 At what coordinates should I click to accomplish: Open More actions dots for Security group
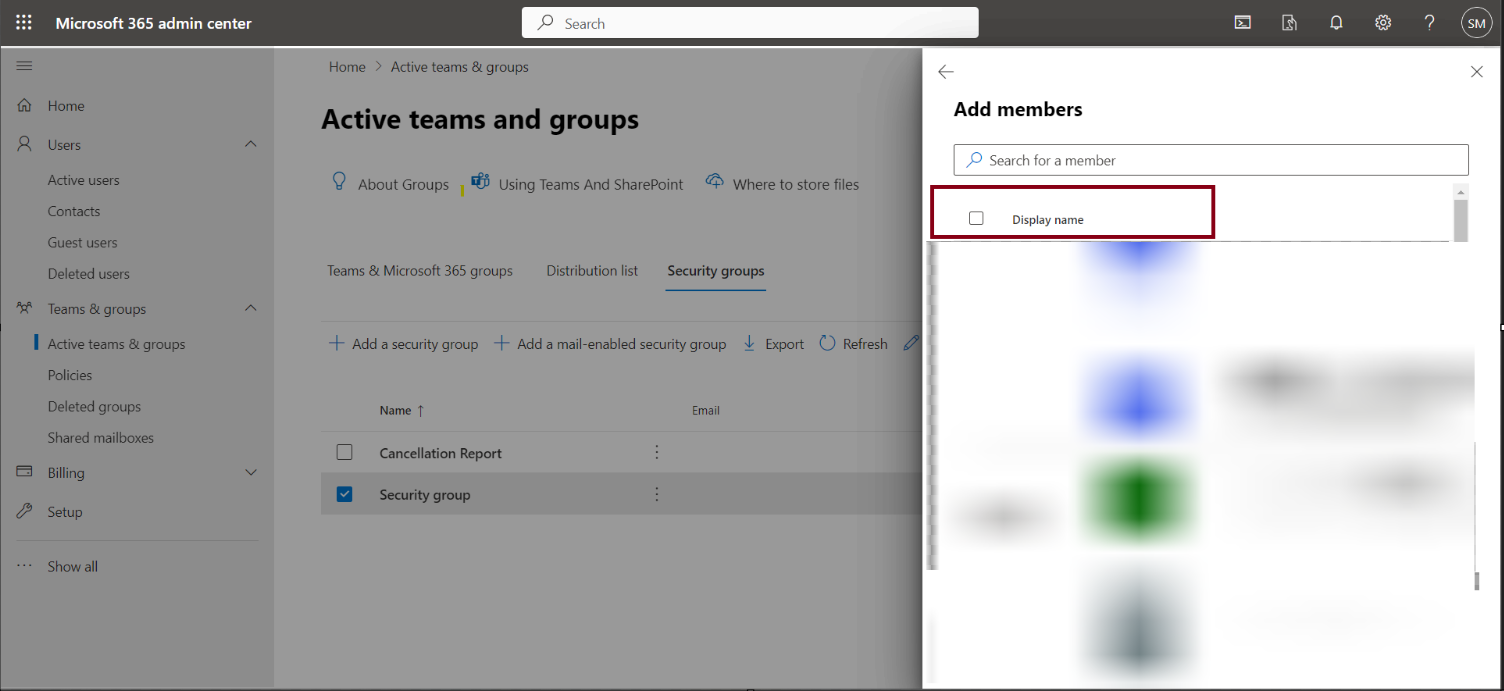click(657, 494)
